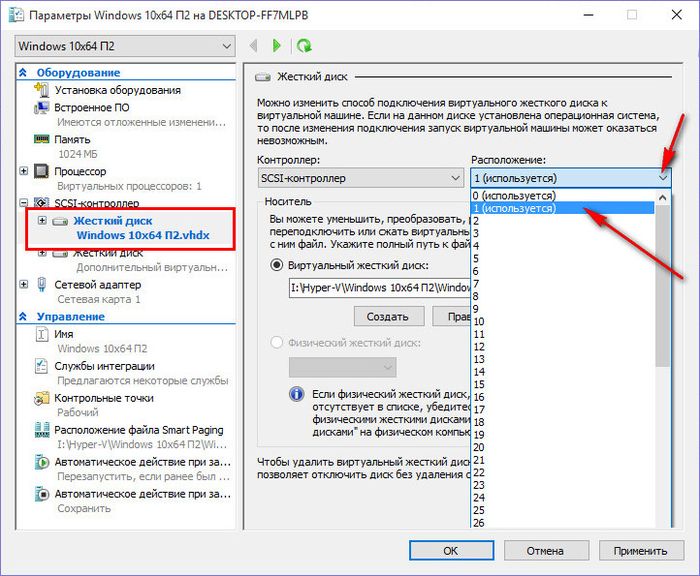The image size is (700, 576).
Task: Click the Name (Имя) icon
Action: (x=42, y=334)
